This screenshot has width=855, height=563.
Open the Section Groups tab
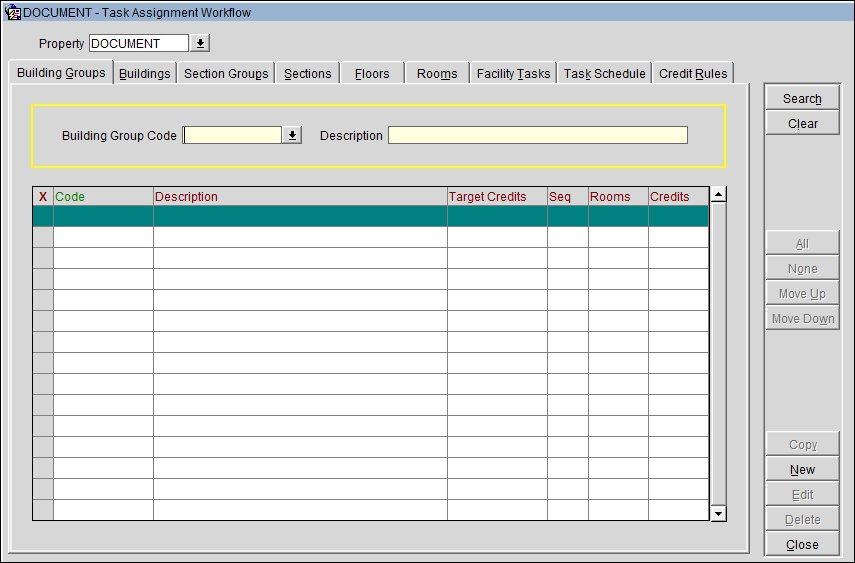click(x=226, y=74)
